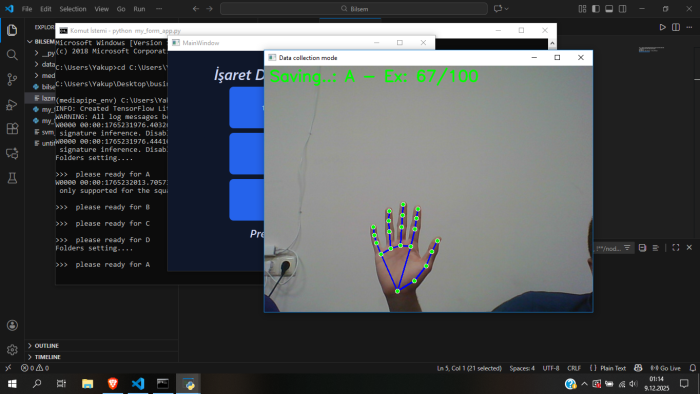Change language mode from Plain Text

(612, 368)
